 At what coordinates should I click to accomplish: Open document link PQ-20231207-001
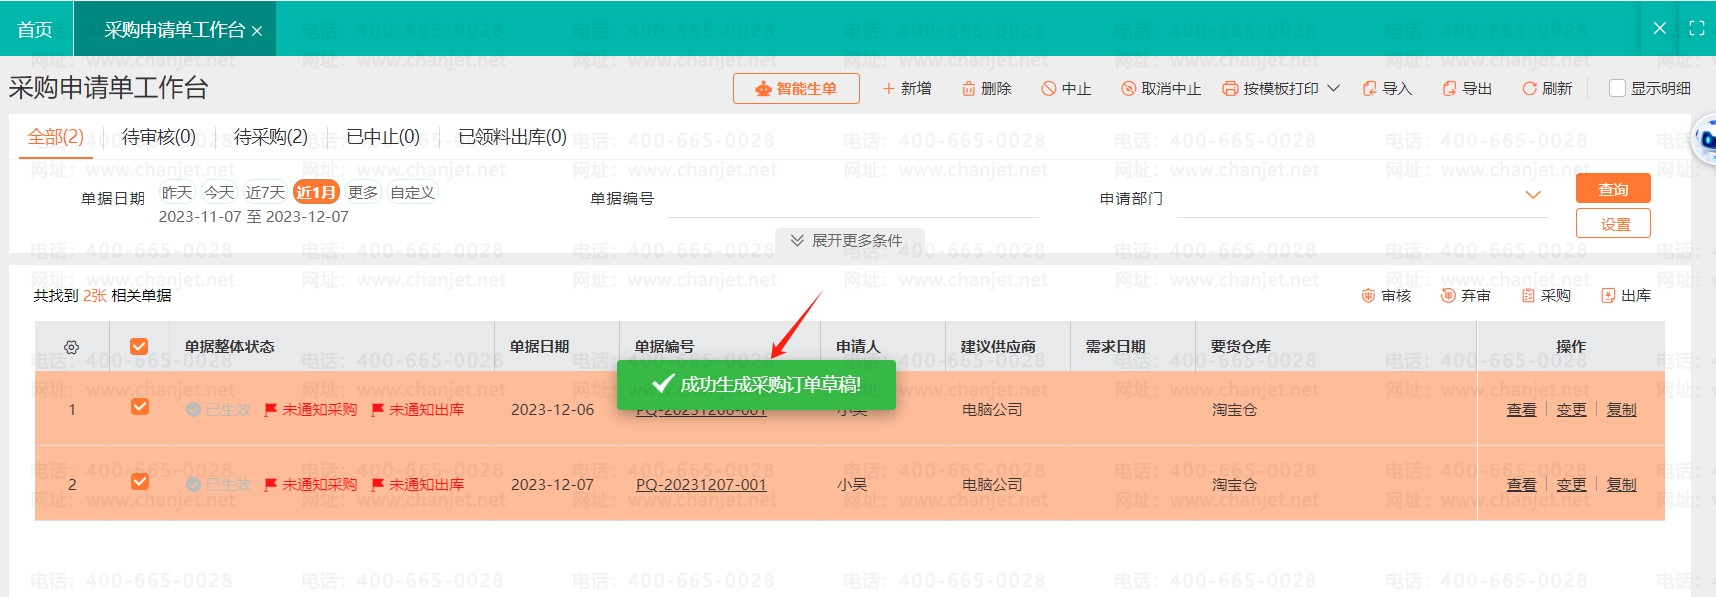tap(701, 485)
